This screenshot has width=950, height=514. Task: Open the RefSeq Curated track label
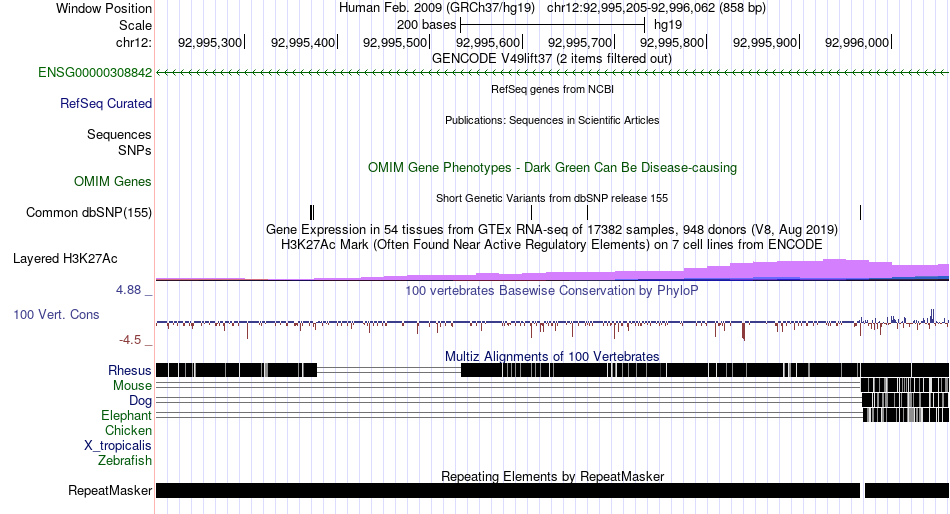pyautogui.click(x=106, y=104)
